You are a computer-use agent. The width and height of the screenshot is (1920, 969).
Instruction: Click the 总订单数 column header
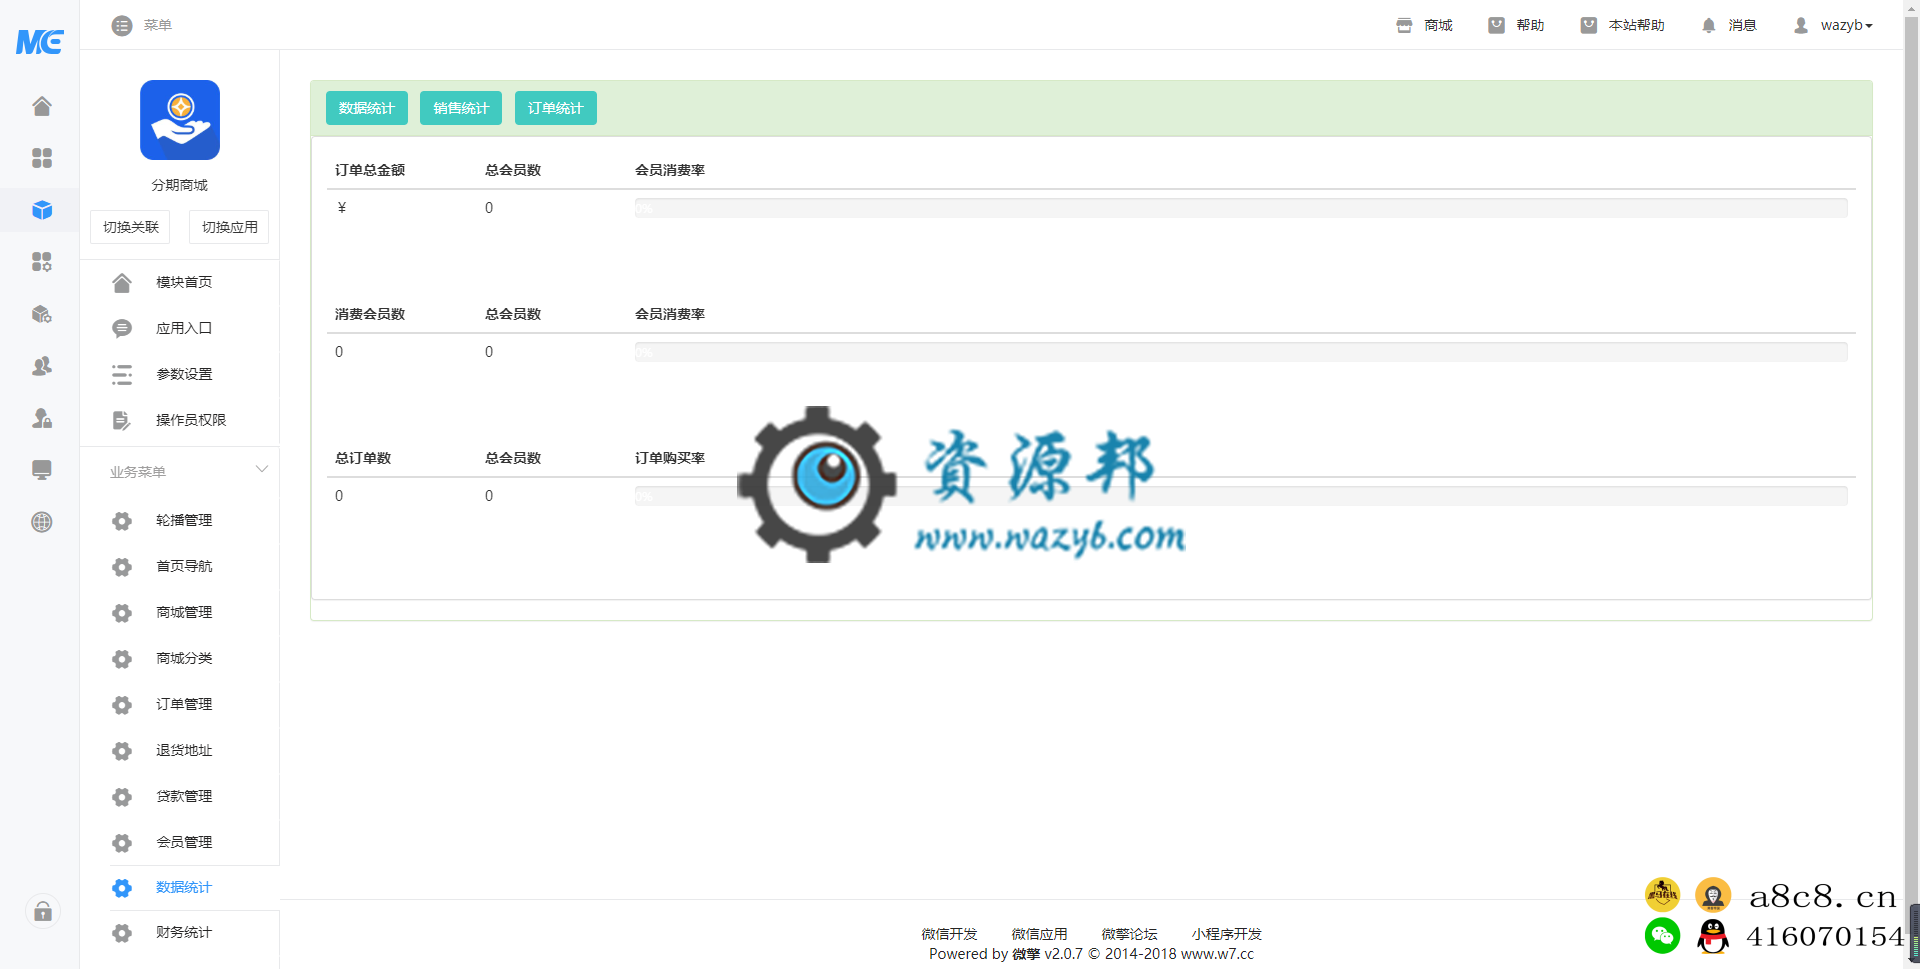coord(363,458)
